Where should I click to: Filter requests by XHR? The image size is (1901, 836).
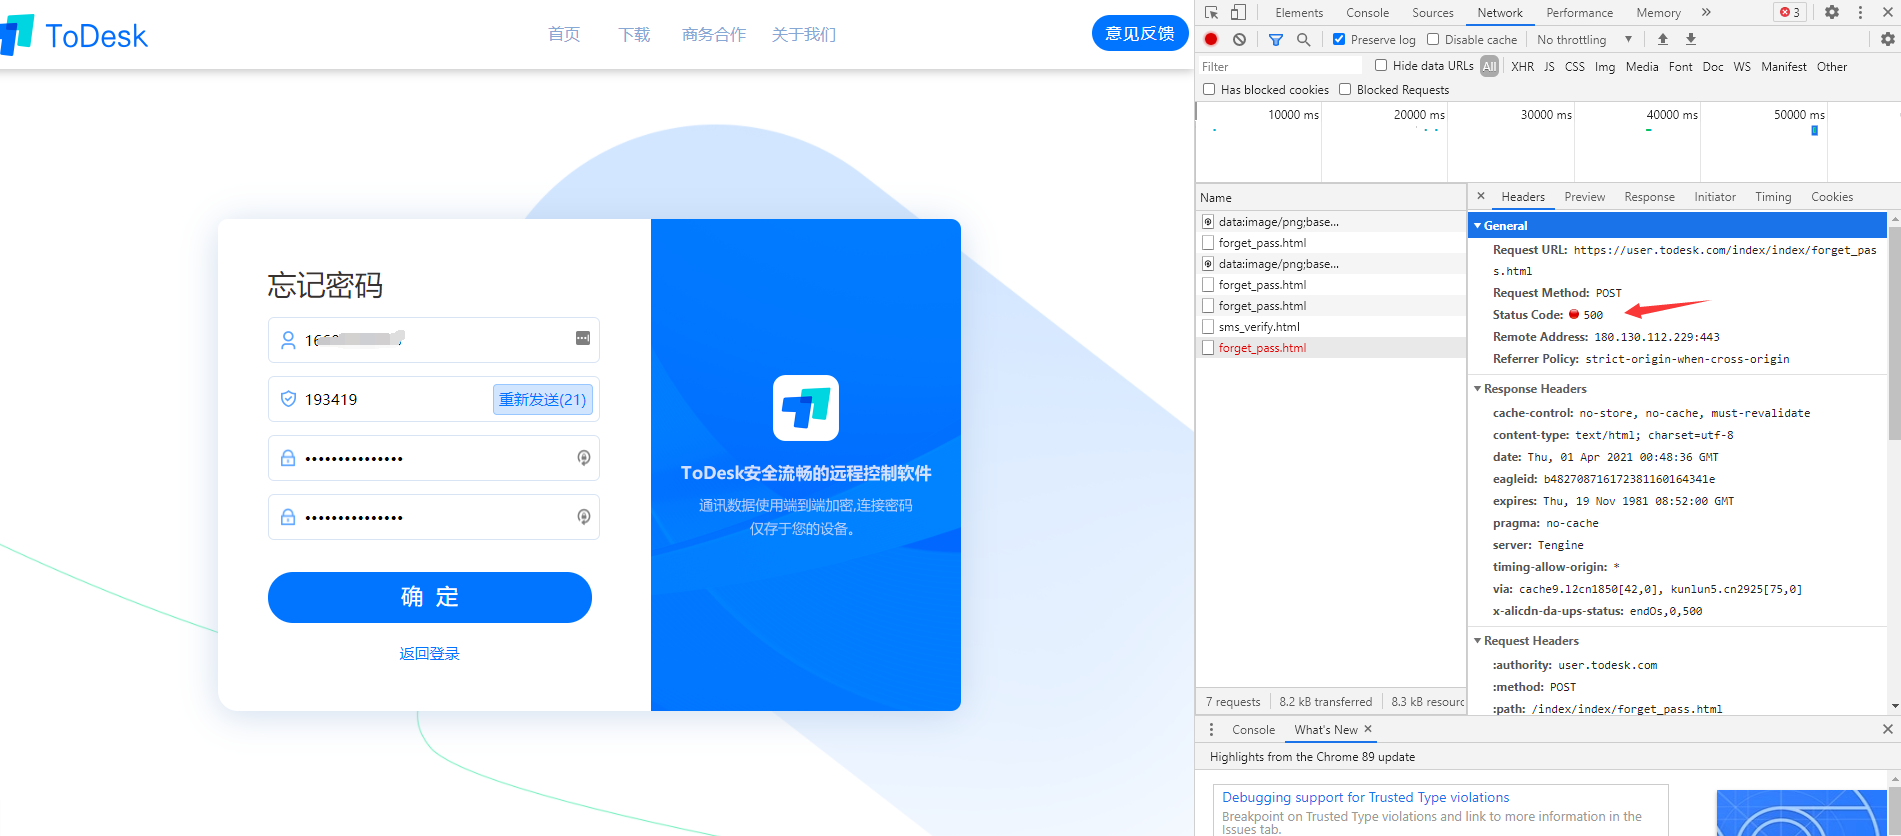coord(1522,66)
